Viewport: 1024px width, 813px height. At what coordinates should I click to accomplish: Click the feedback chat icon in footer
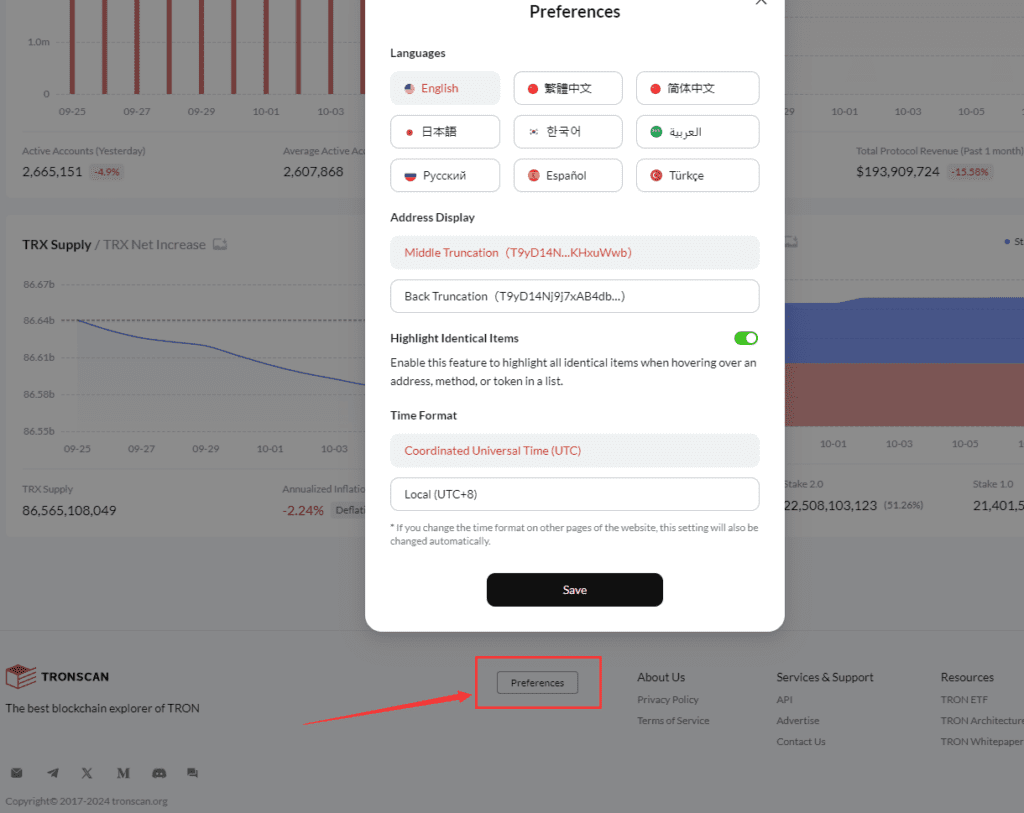coord(192,772)
